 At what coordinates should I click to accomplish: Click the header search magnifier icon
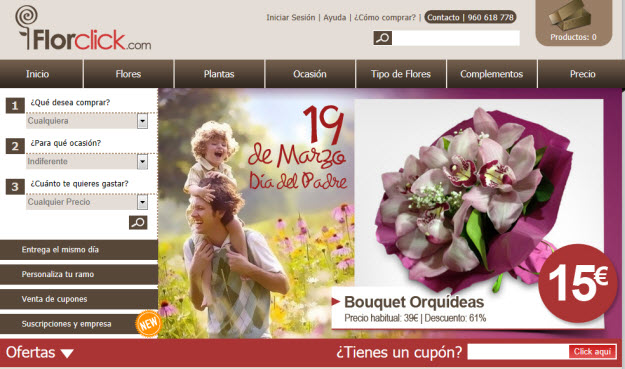pos(383,38)
